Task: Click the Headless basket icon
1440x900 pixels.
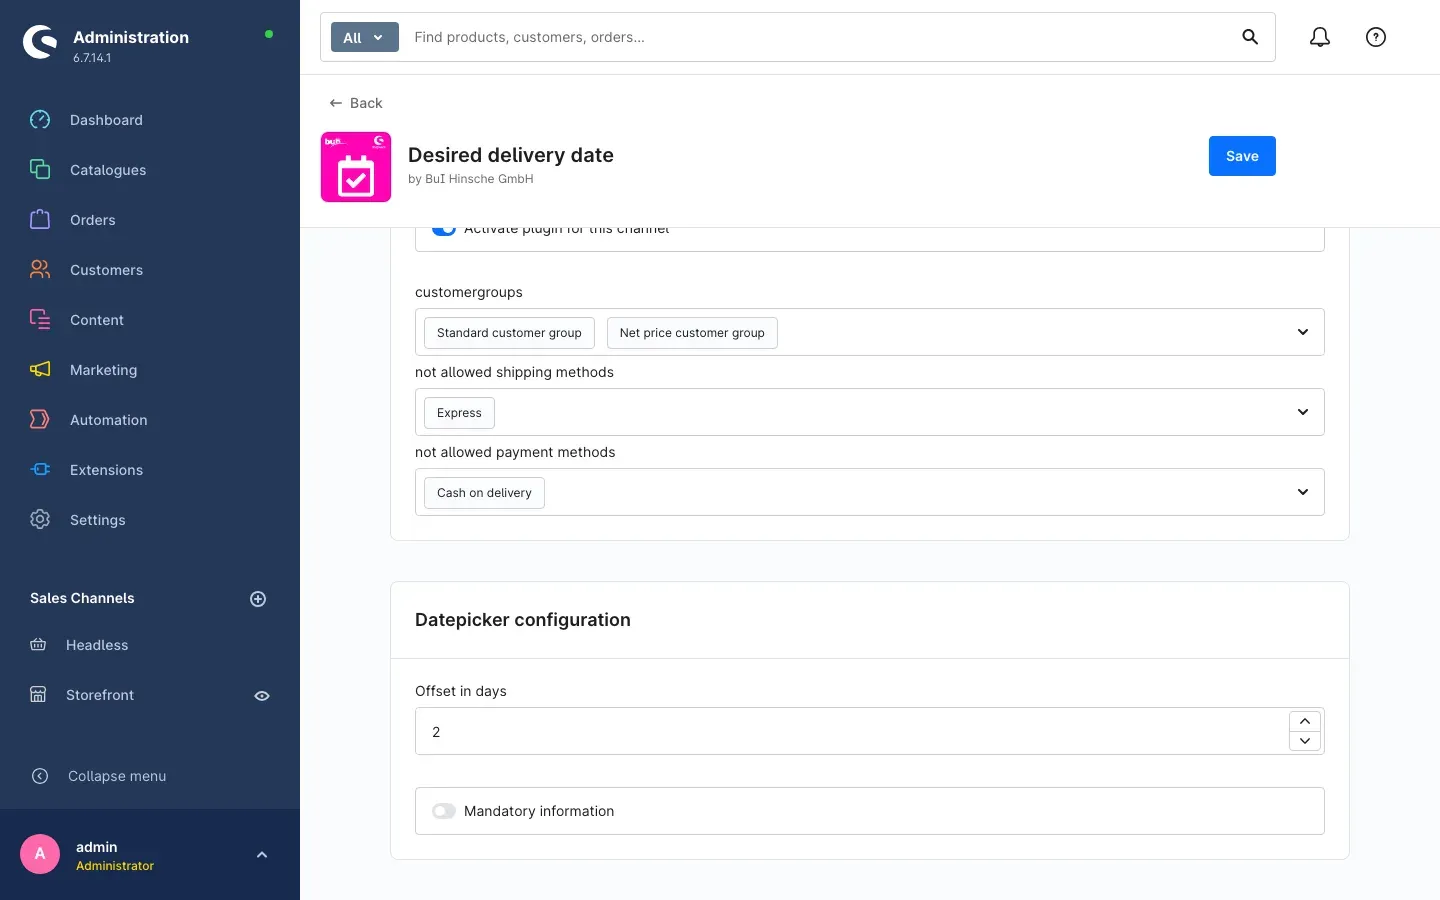Action: (x=38, y=645)
